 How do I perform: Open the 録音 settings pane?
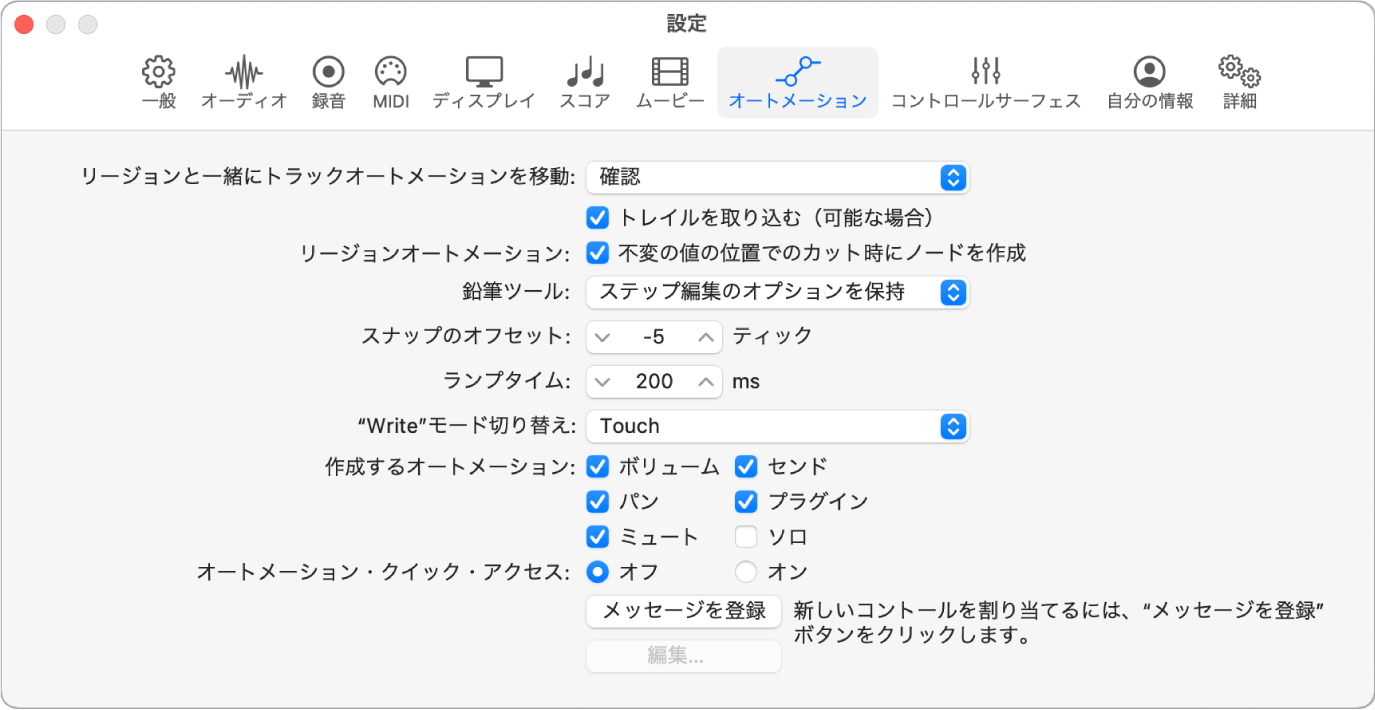(328, 80)
